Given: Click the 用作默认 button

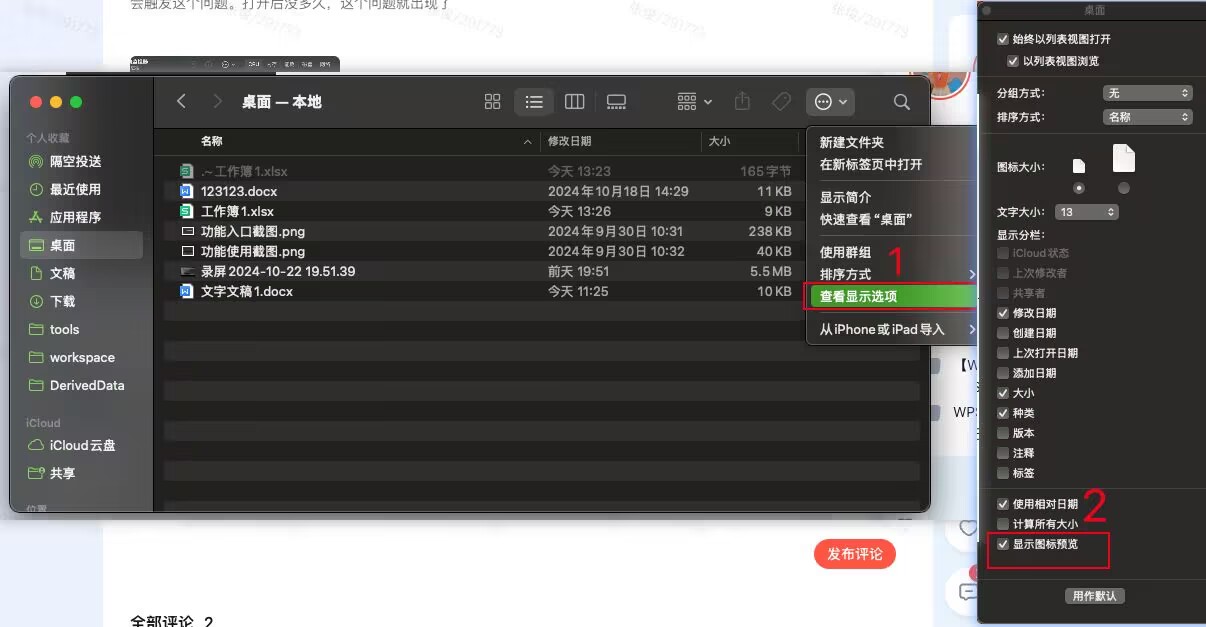Looking at the screenshot, I should pos(1094,596).
